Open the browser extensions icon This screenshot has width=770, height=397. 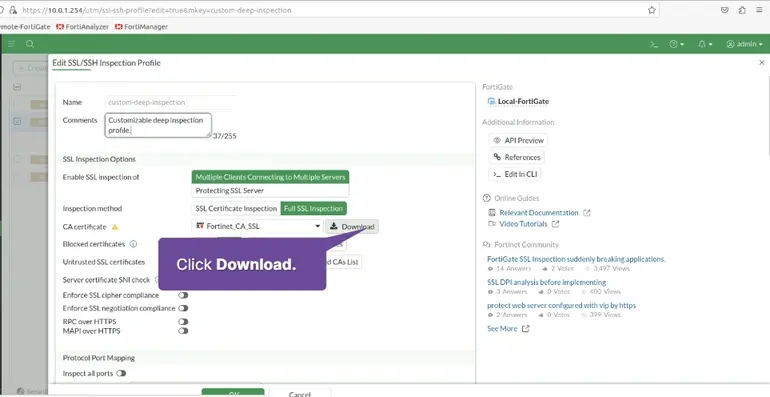742,10
